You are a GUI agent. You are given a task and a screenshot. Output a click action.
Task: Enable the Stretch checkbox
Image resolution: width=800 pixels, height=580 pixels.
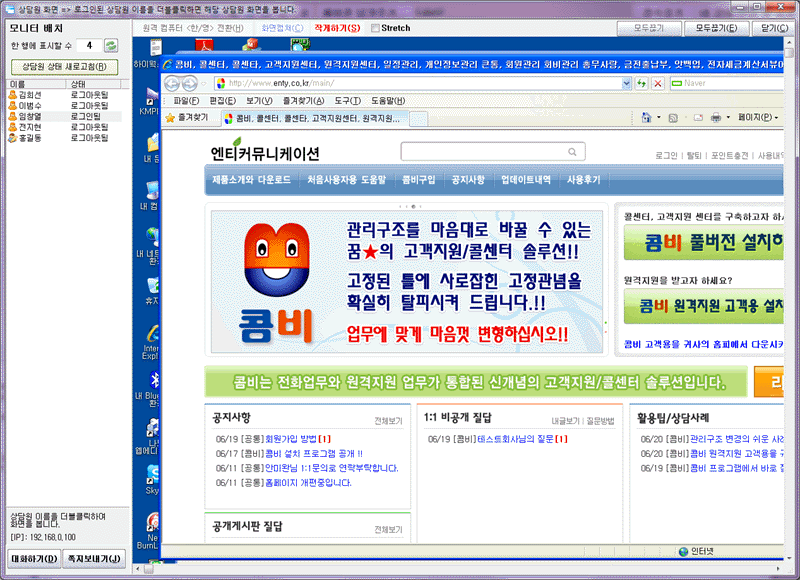pos(375,28)
